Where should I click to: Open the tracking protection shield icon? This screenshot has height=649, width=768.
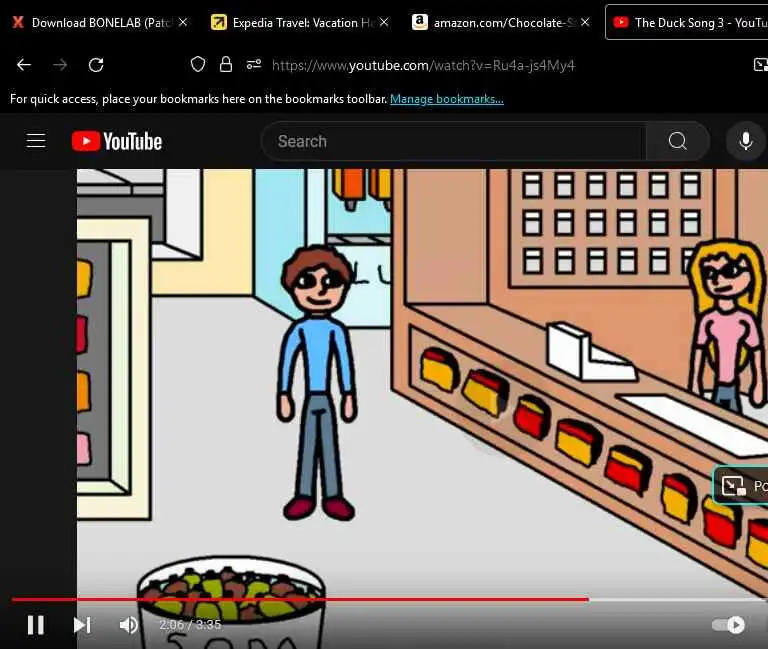point(197,64)
